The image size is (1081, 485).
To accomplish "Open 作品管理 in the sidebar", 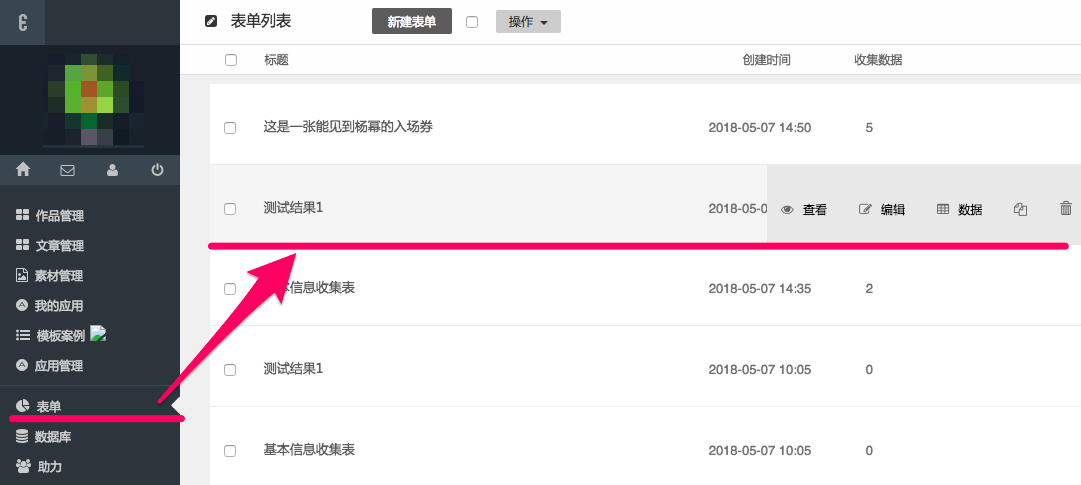I will (x=58, y=216).
